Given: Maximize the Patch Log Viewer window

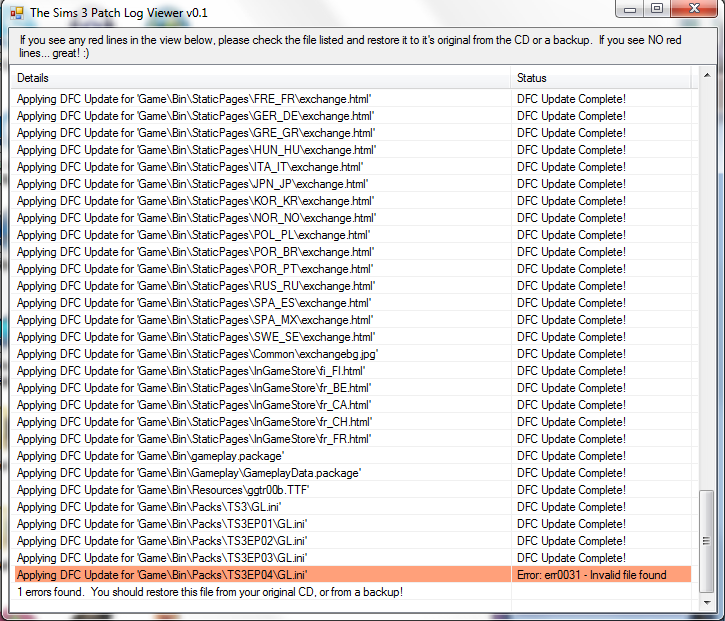Looking at the screenshot, I should (x=656, y=9).
